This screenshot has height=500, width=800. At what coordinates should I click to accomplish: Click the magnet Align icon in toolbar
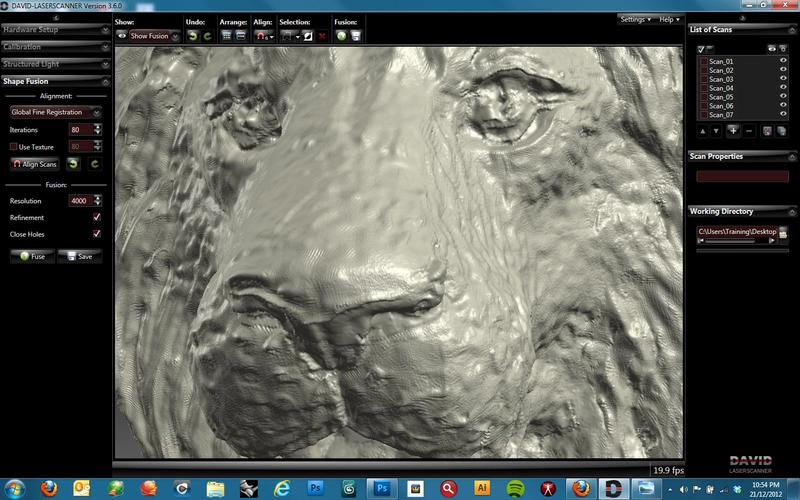[x=262, y=35]
